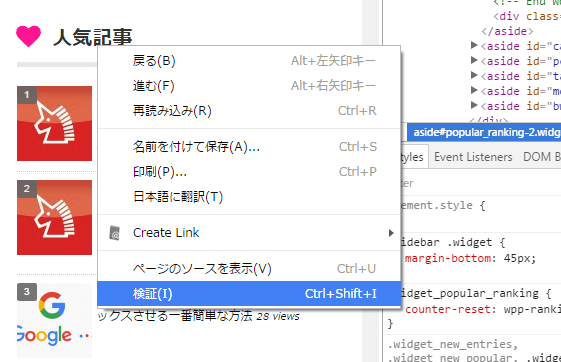Screen dimensions: 561x362
Task: Expand the fourth collapsed aside node in DOM tree
Action: coord(474,90)
